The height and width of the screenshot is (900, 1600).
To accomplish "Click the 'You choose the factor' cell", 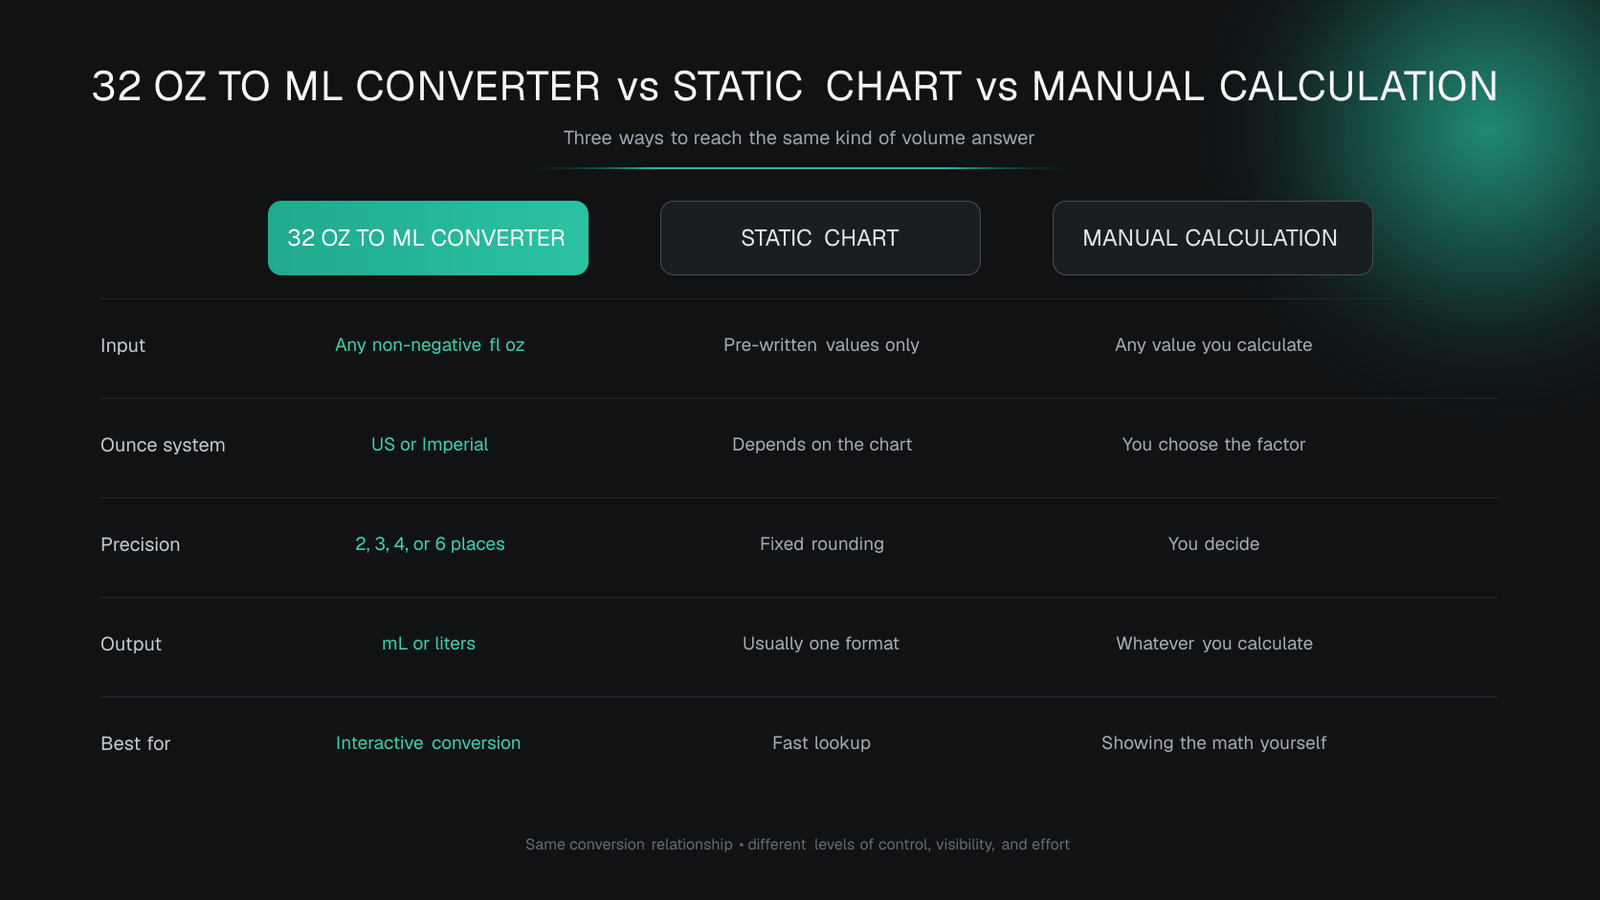I will coord(1213,444).
